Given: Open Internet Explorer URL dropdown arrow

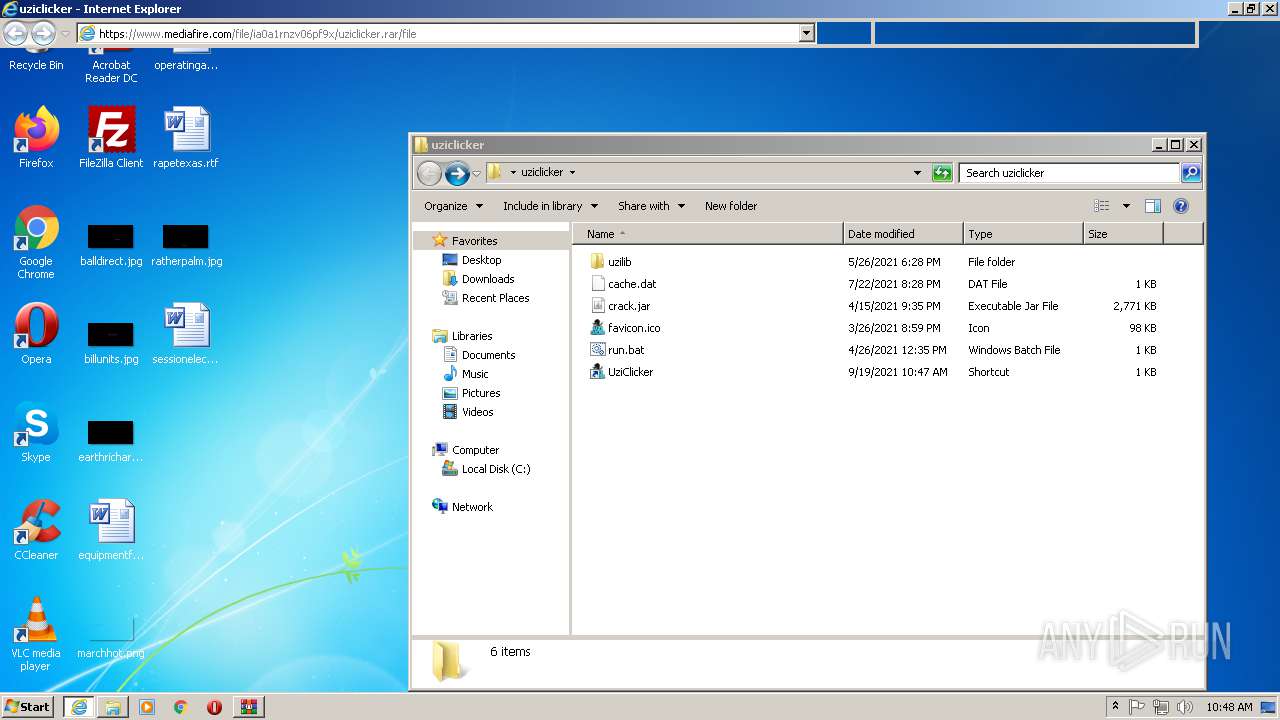Looking at the screenshot, I should click(807, 33).
